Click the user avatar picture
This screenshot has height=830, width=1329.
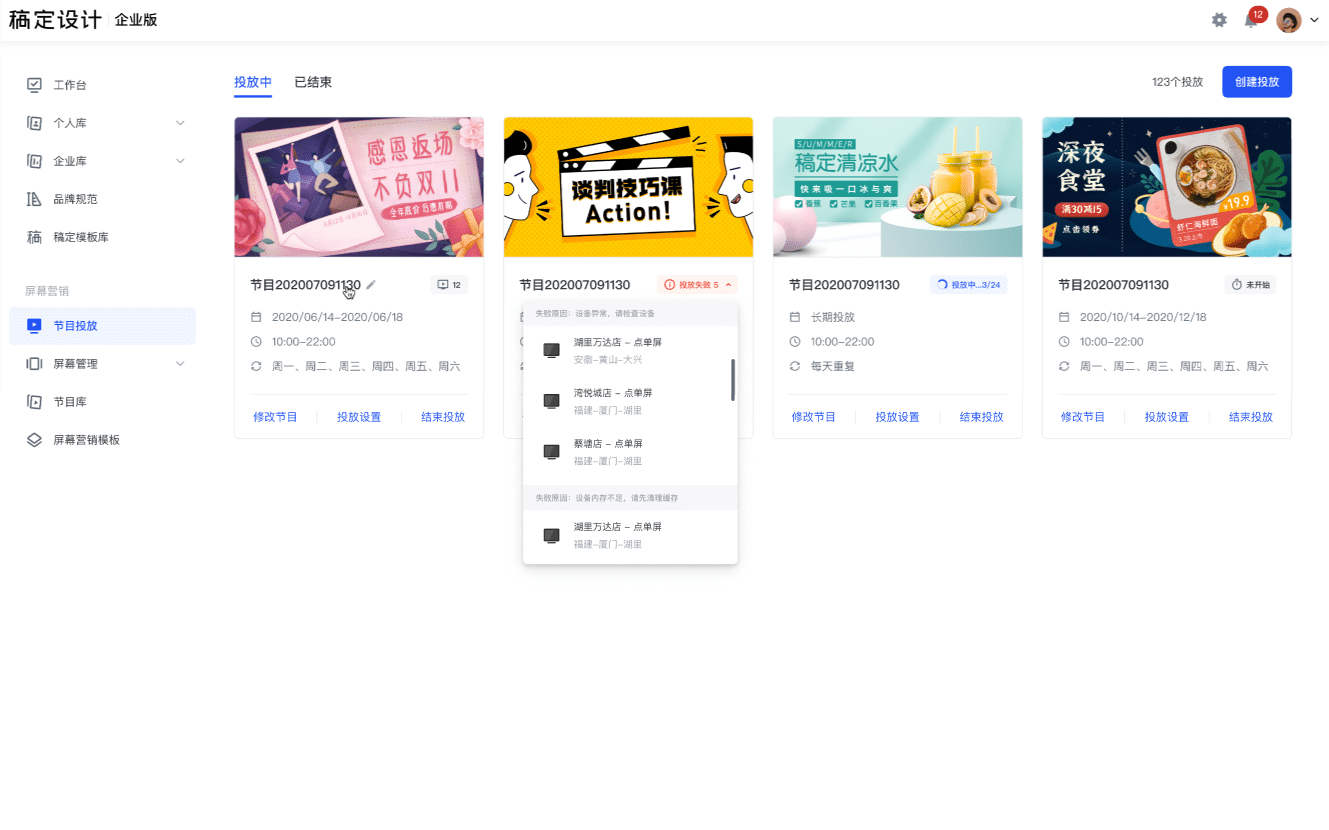tap(1289, 20)
